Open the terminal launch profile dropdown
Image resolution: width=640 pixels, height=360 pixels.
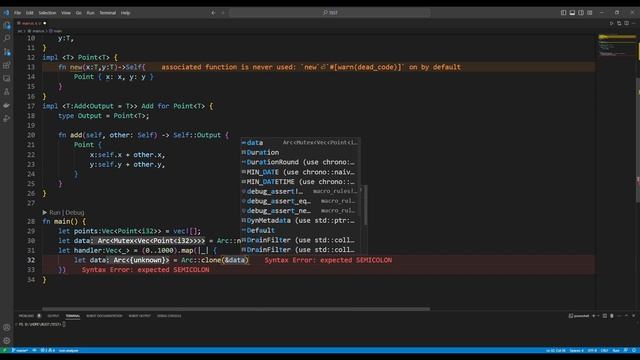point(598,316)
